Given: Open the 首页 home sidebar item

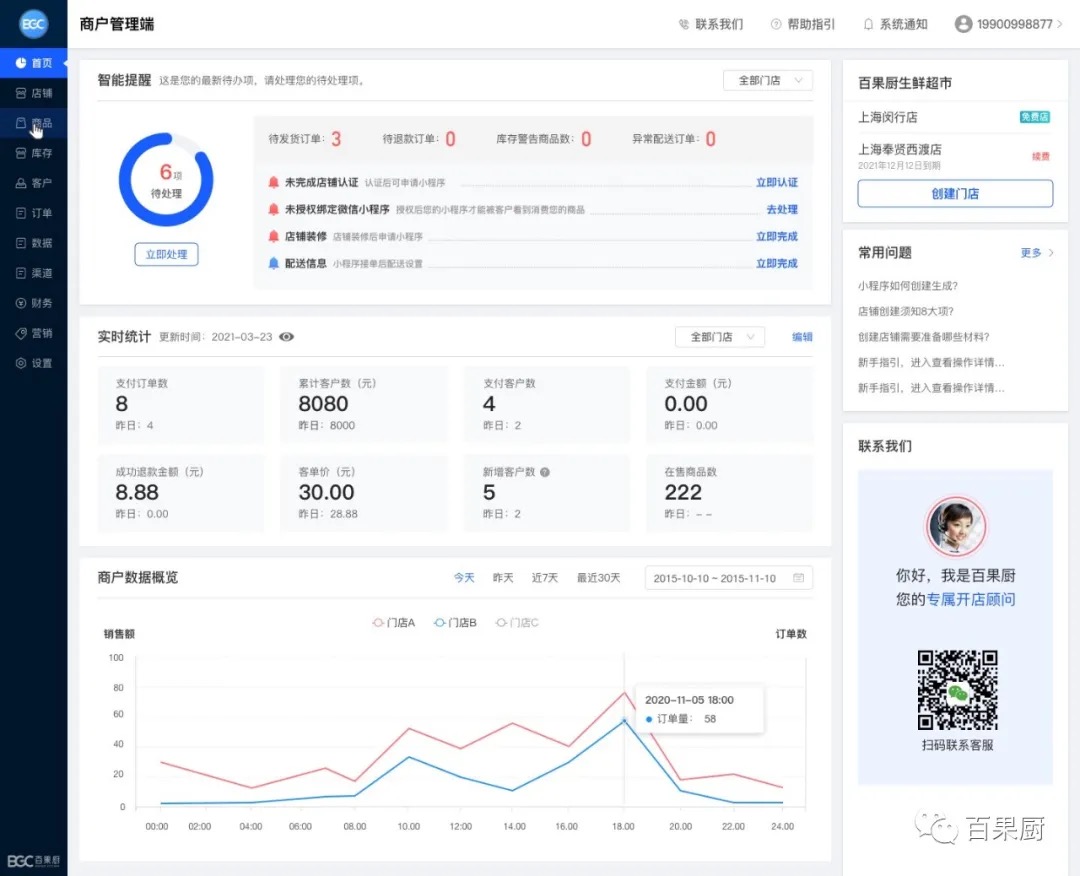Looking at the screenshot, I should tap(34, 63).
